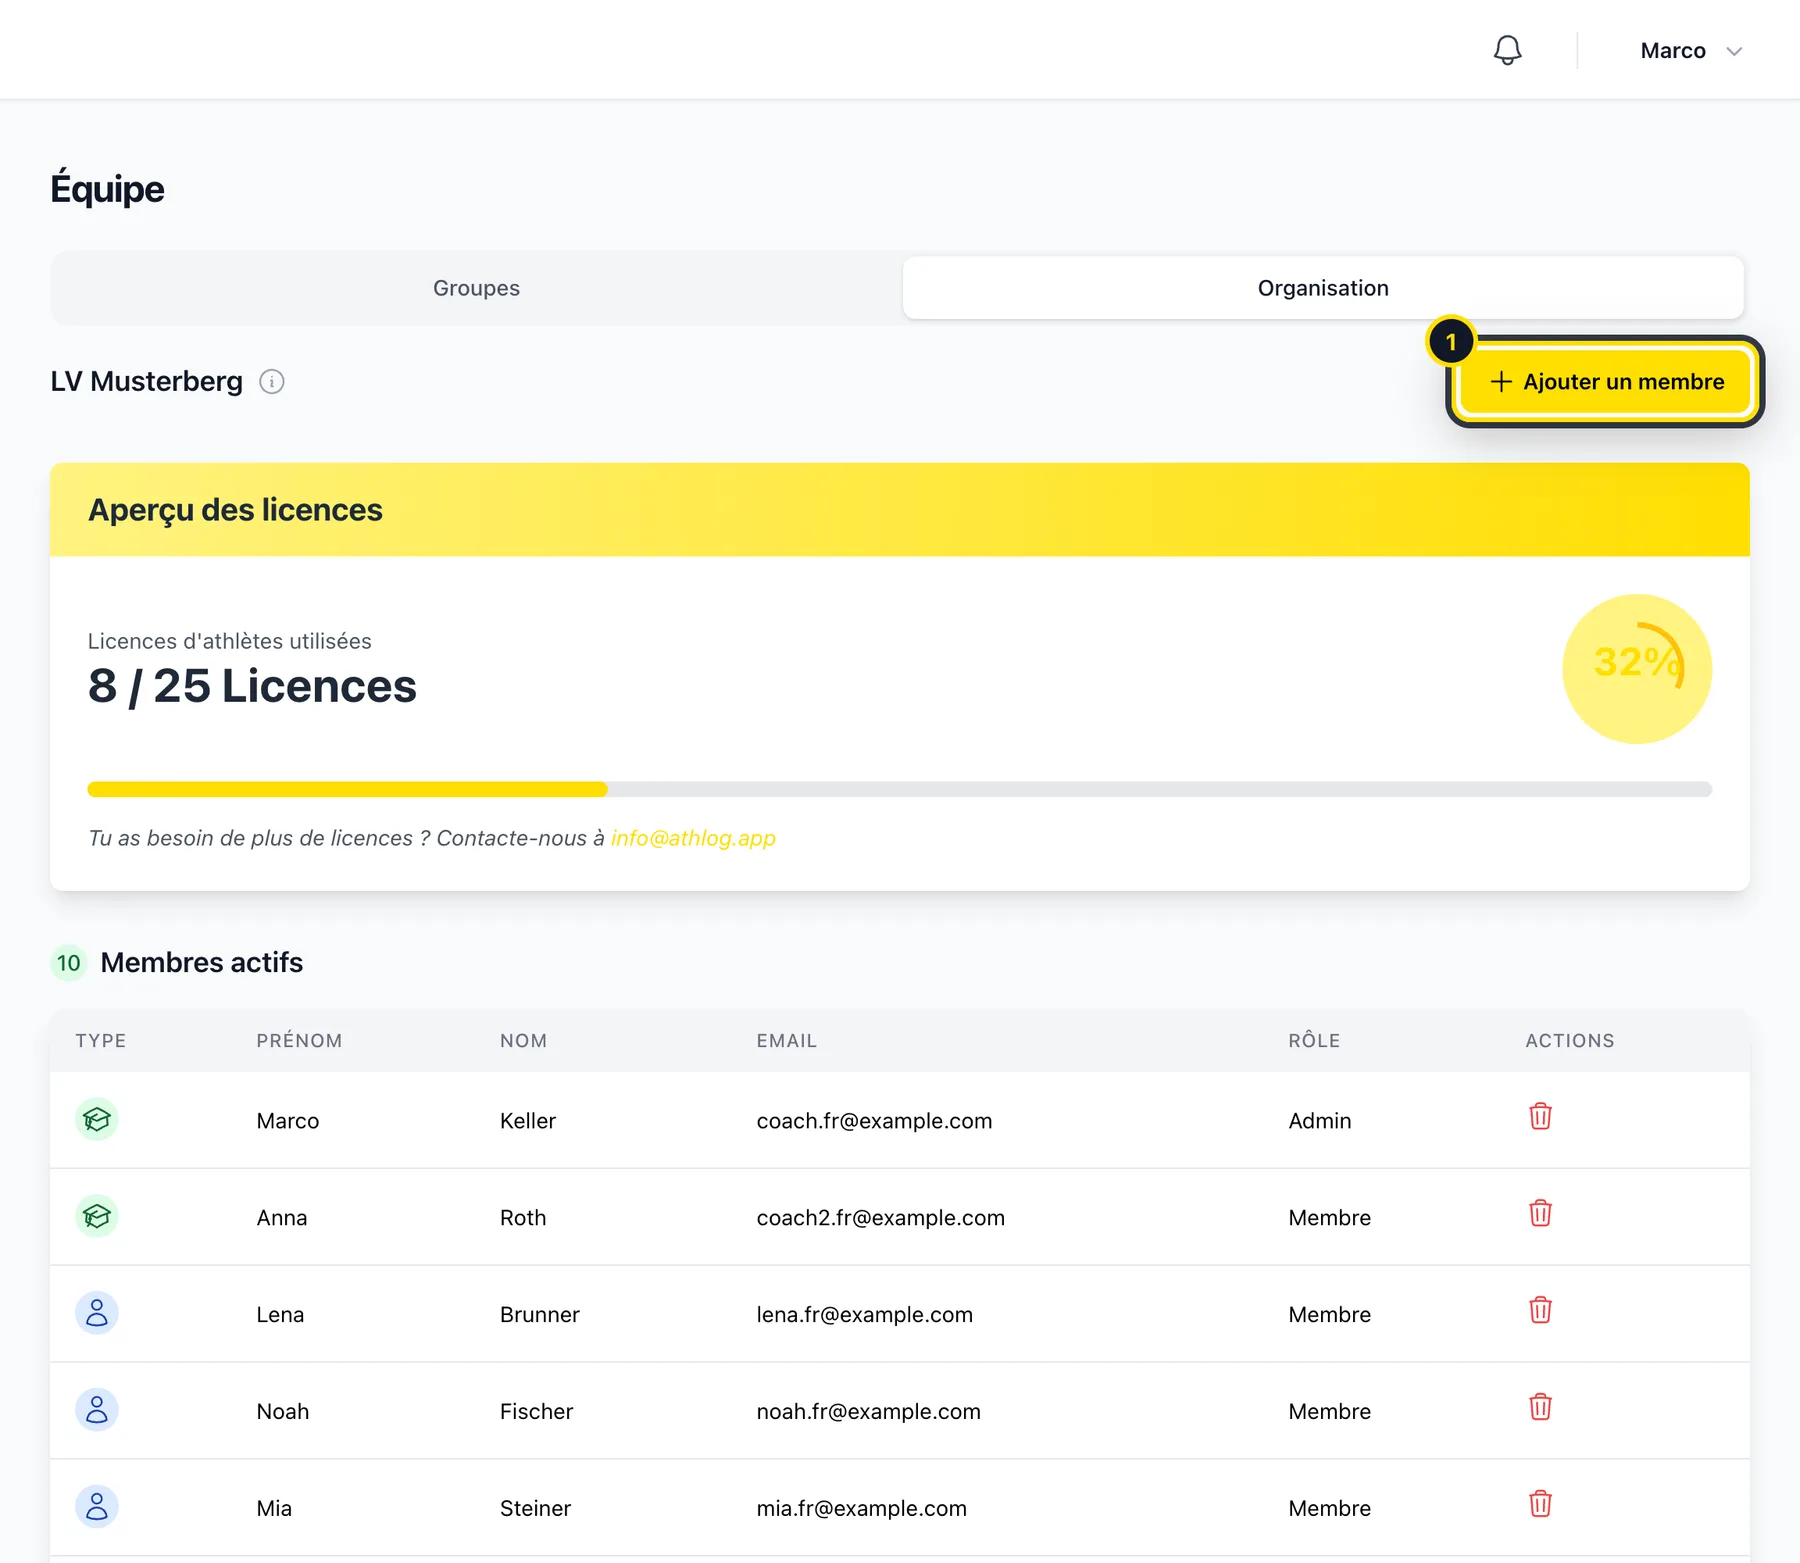Click the Admin role cell

(1320, 1121)
